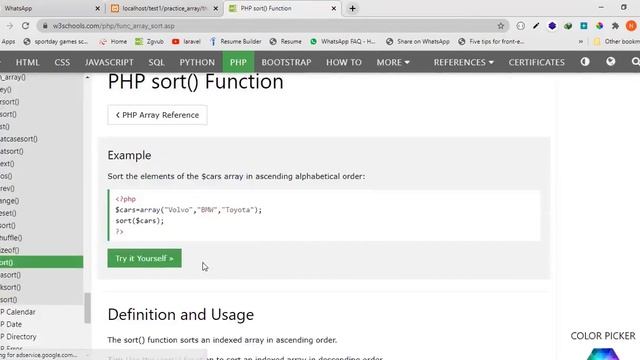Open PHP Calendar in the sidebar
The image size is (640, 360).
coord(41,312)
